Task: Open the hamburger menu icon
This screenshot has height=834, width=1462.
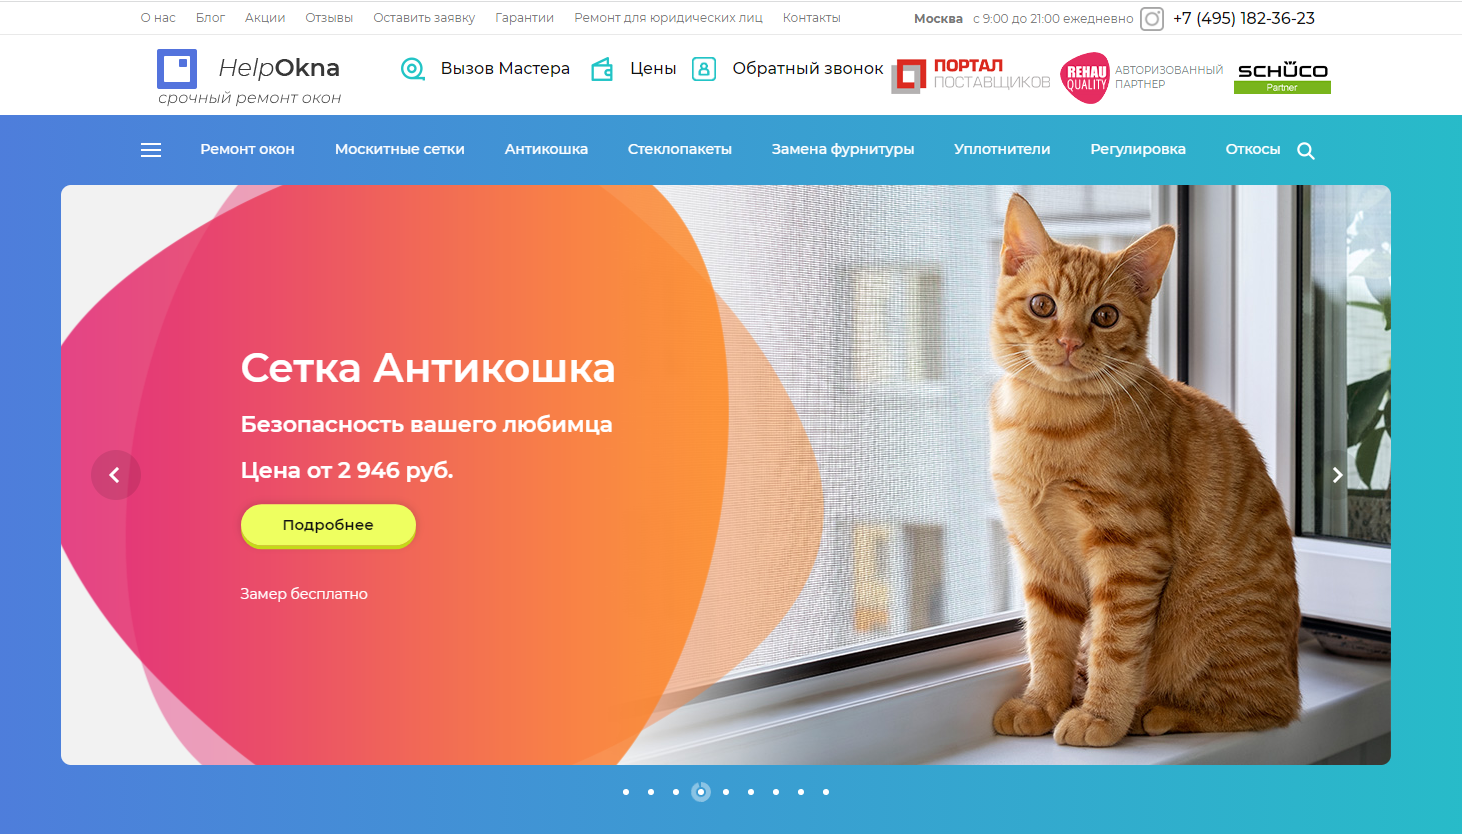Action: pyautogui.click(x=151, y=150)
